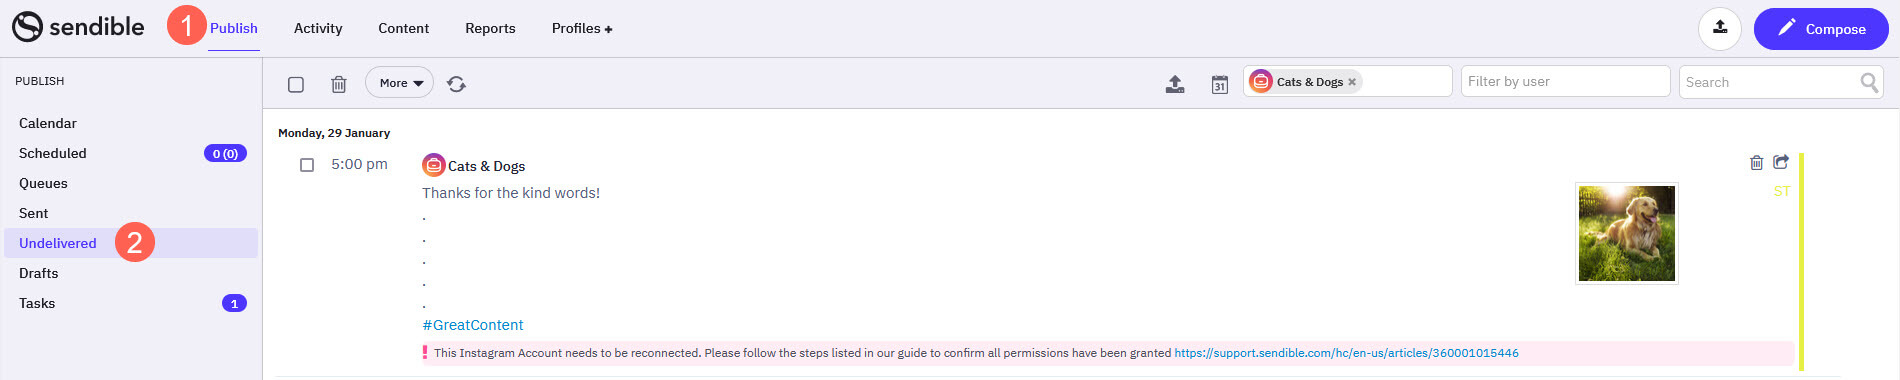The width and height of the screenshot is (1900, 380).
Task: Delete the Cats & Dogs post
Action: pos(1756,162)
